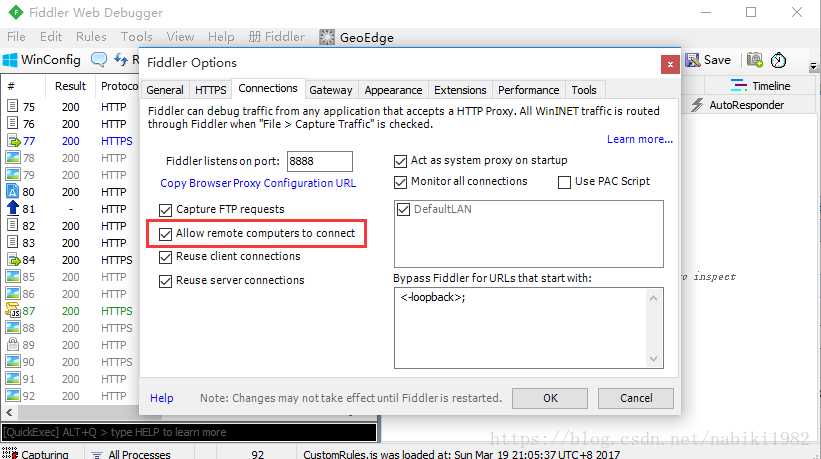The height and width of the screenshot is (459, 821).
Task: Switch to the Tools tab in options
Action: pyautogui.click(x=584, y=90)
